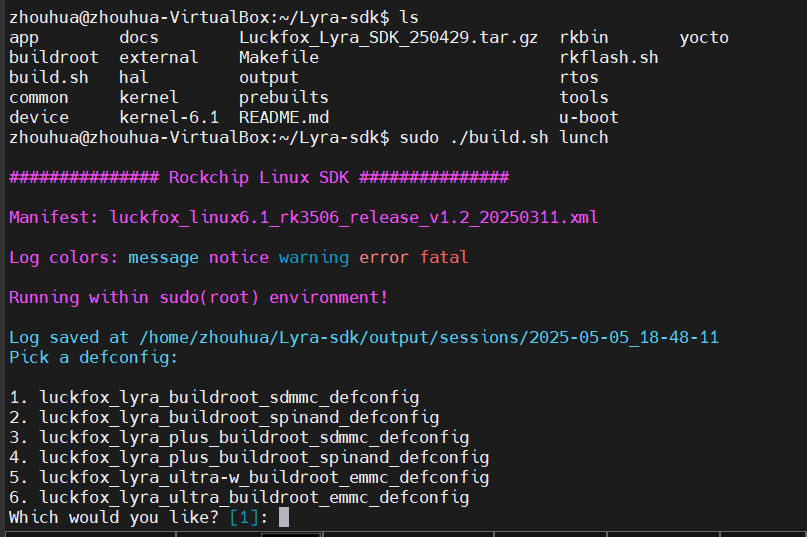Screen dimensions: 807x537
Task: Click the kernel-6.1 directory name
Action: pyautogui.click(x=169, y=117)
